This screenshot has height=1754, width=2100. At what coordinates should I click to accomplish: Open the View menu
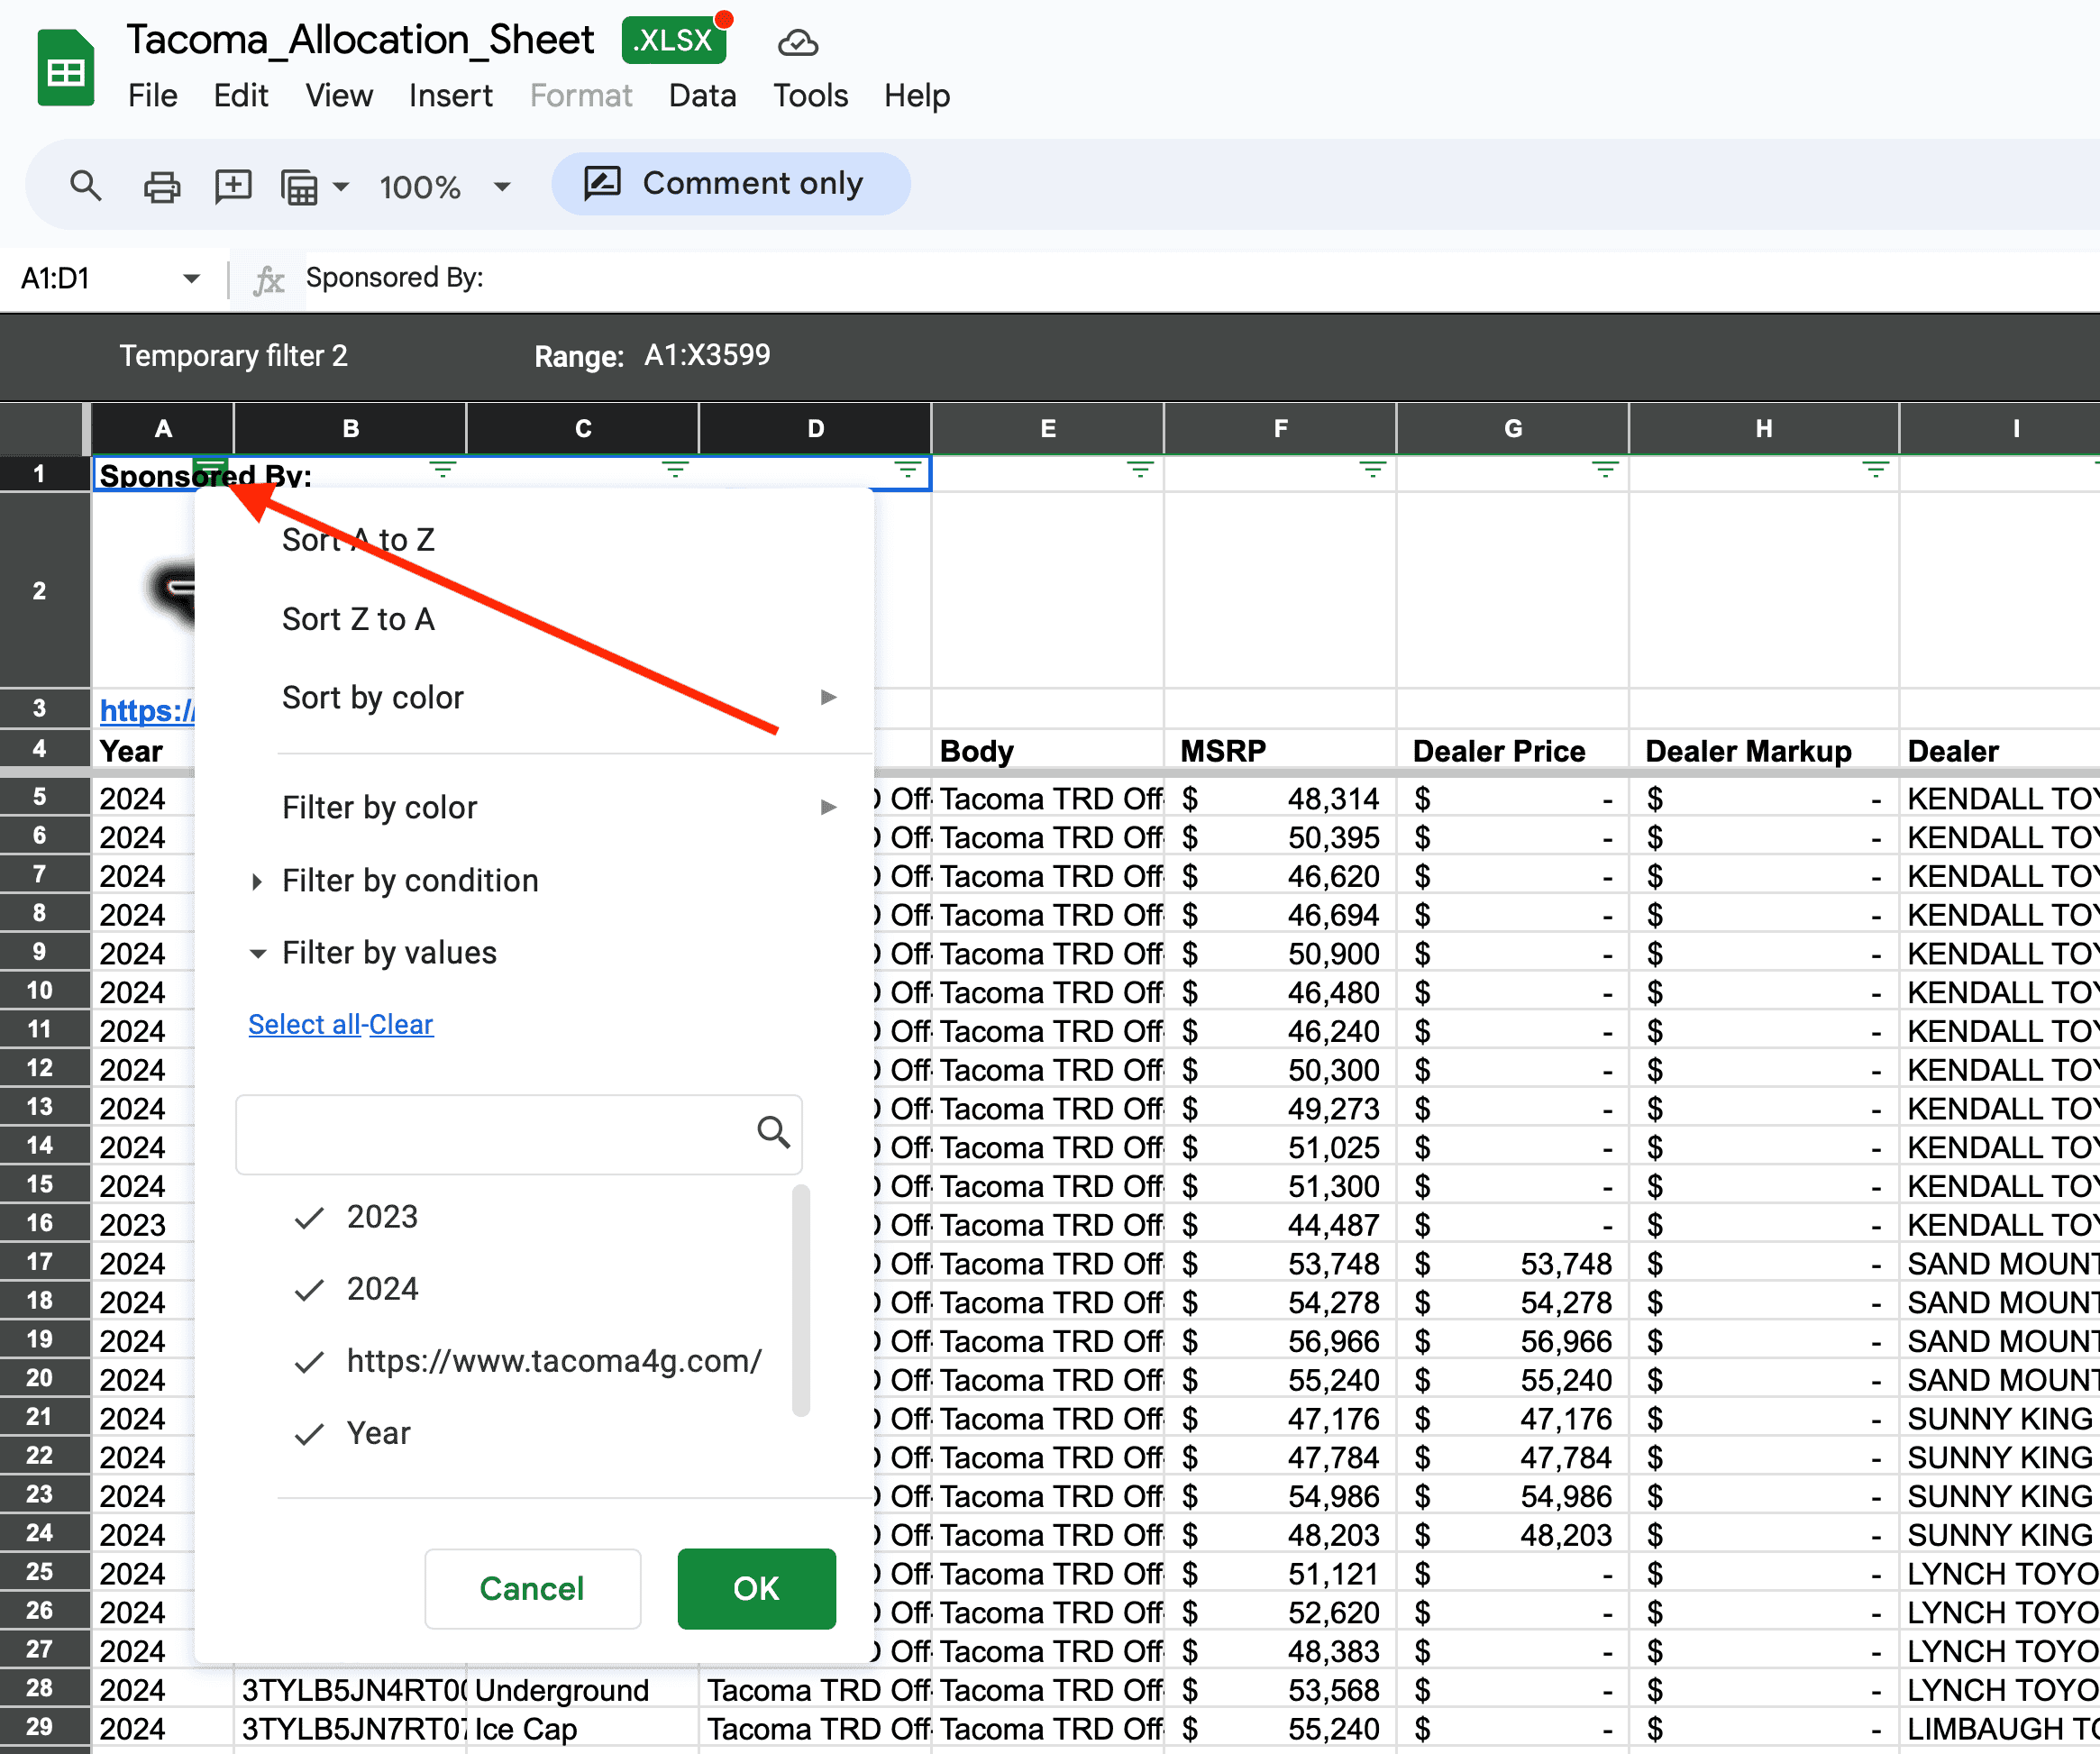[x=338, y=96]
